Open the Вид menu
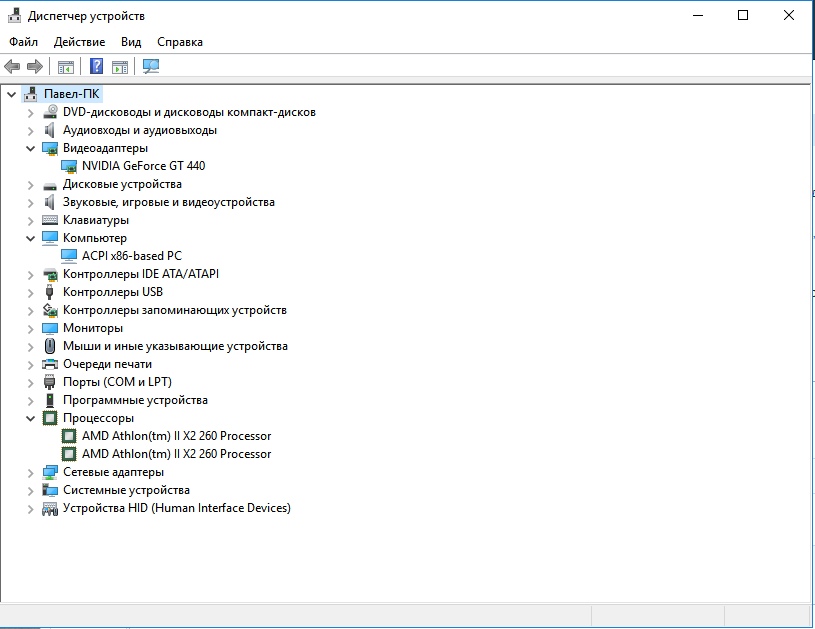The height and width of the screenshot is (629, 815). (131, 42)
